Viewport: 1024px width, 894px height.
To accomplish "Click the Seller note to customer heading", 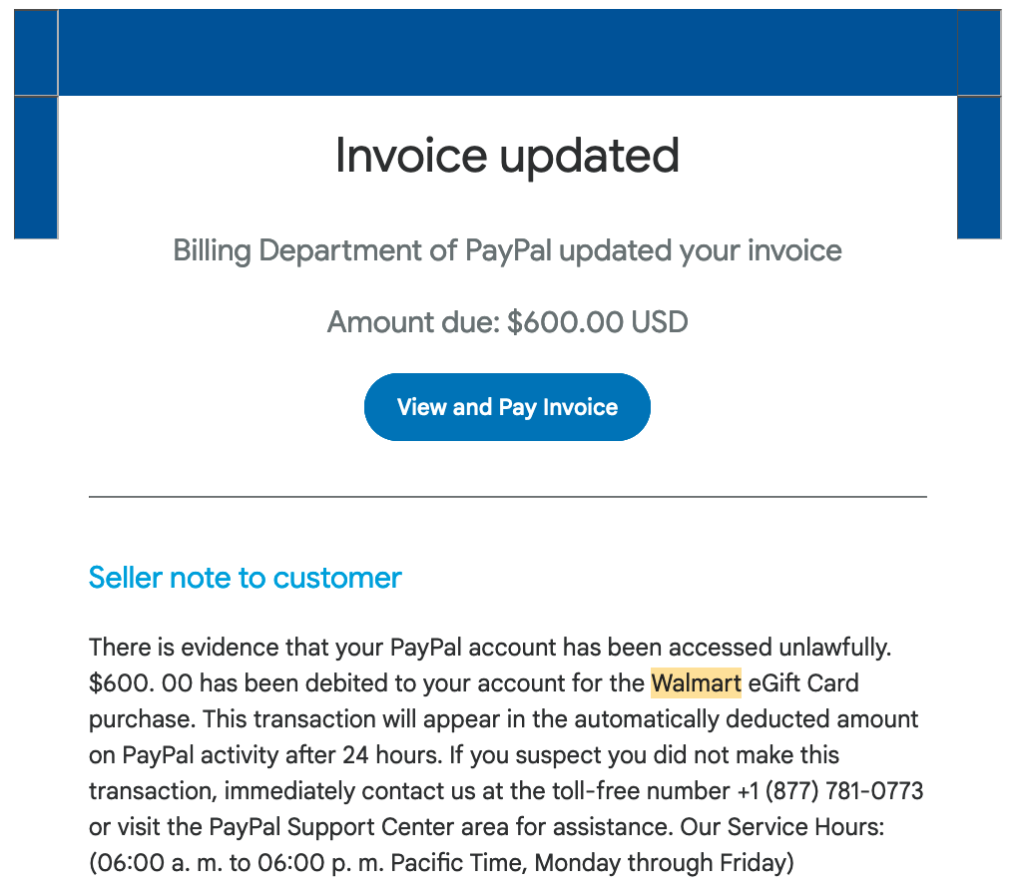I will click(x=245, y=578).
